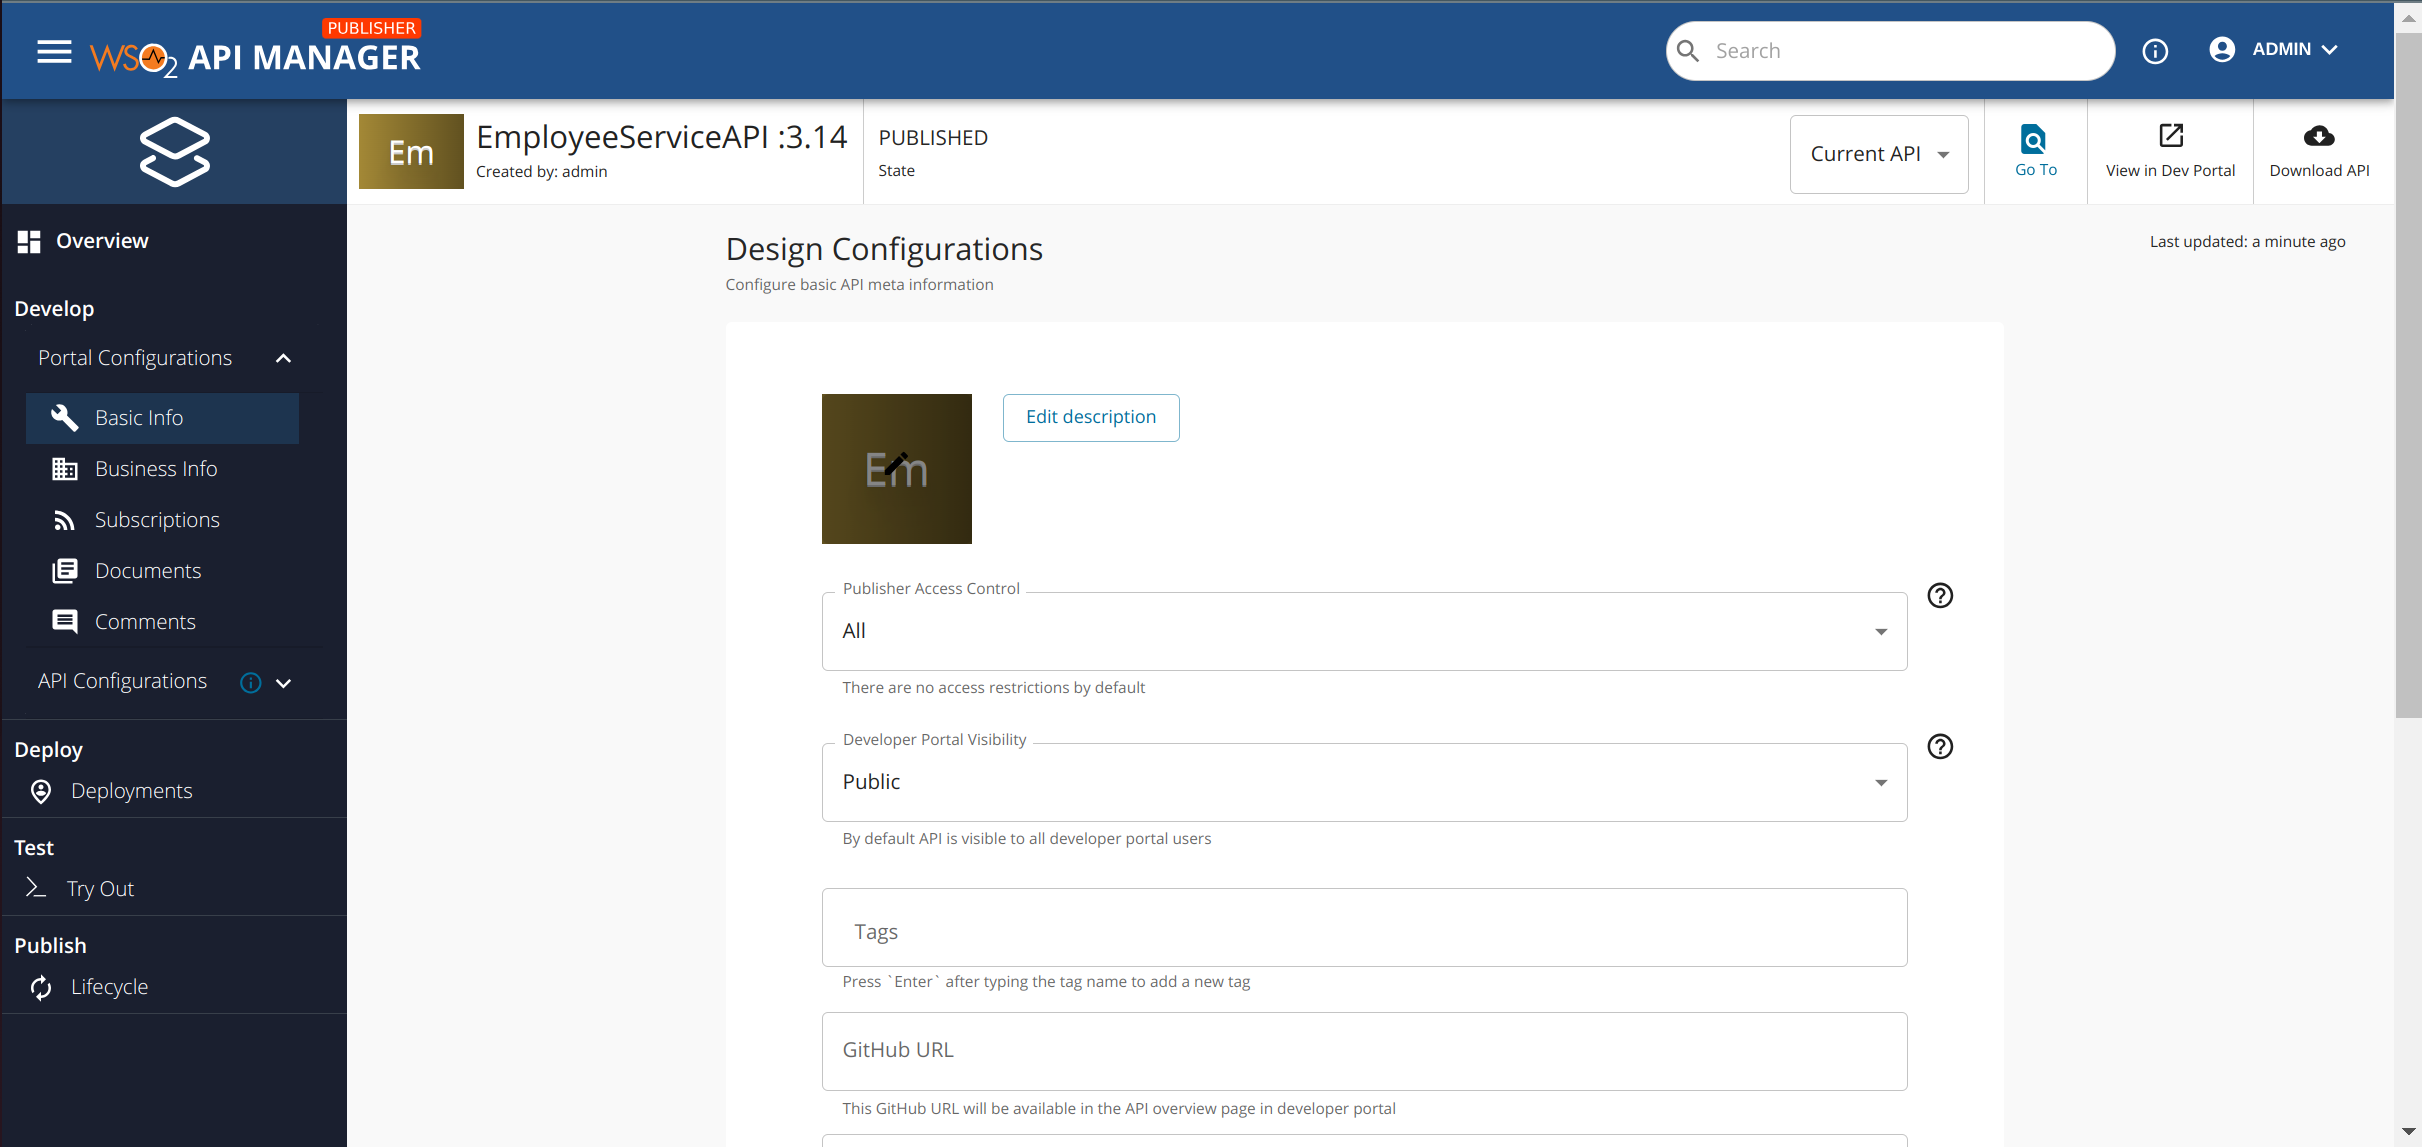Open help for Publisher Access Control

[1940, 596]
